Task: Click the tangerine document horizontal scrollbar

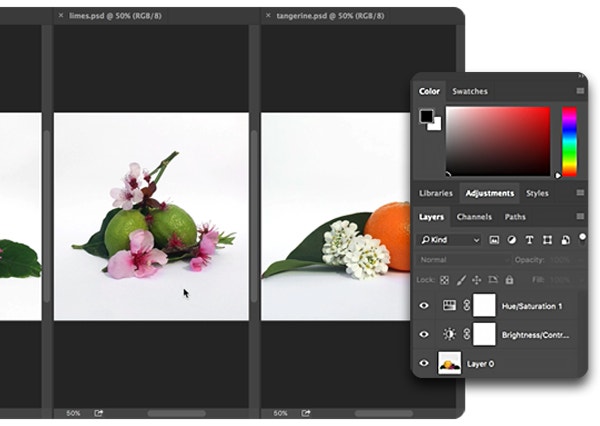Action: click(x=384, y=413)
